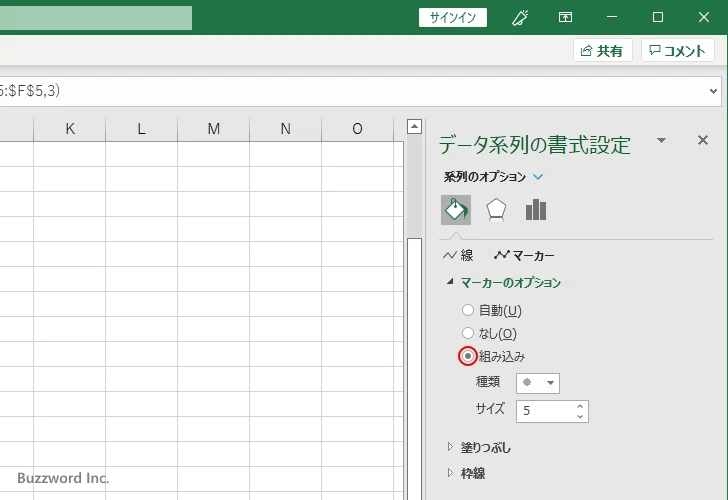728x500 pixels.
Task: Collapse the マーカーのオプション section
Action: pos(449,282)
